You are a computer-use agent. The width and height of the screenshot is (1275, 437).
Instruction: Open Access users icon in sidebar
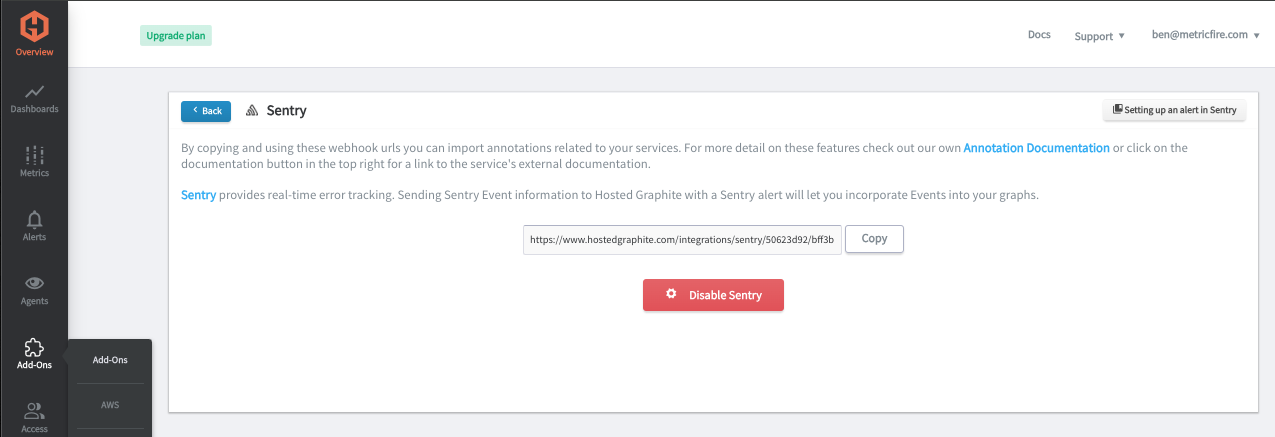34,411
